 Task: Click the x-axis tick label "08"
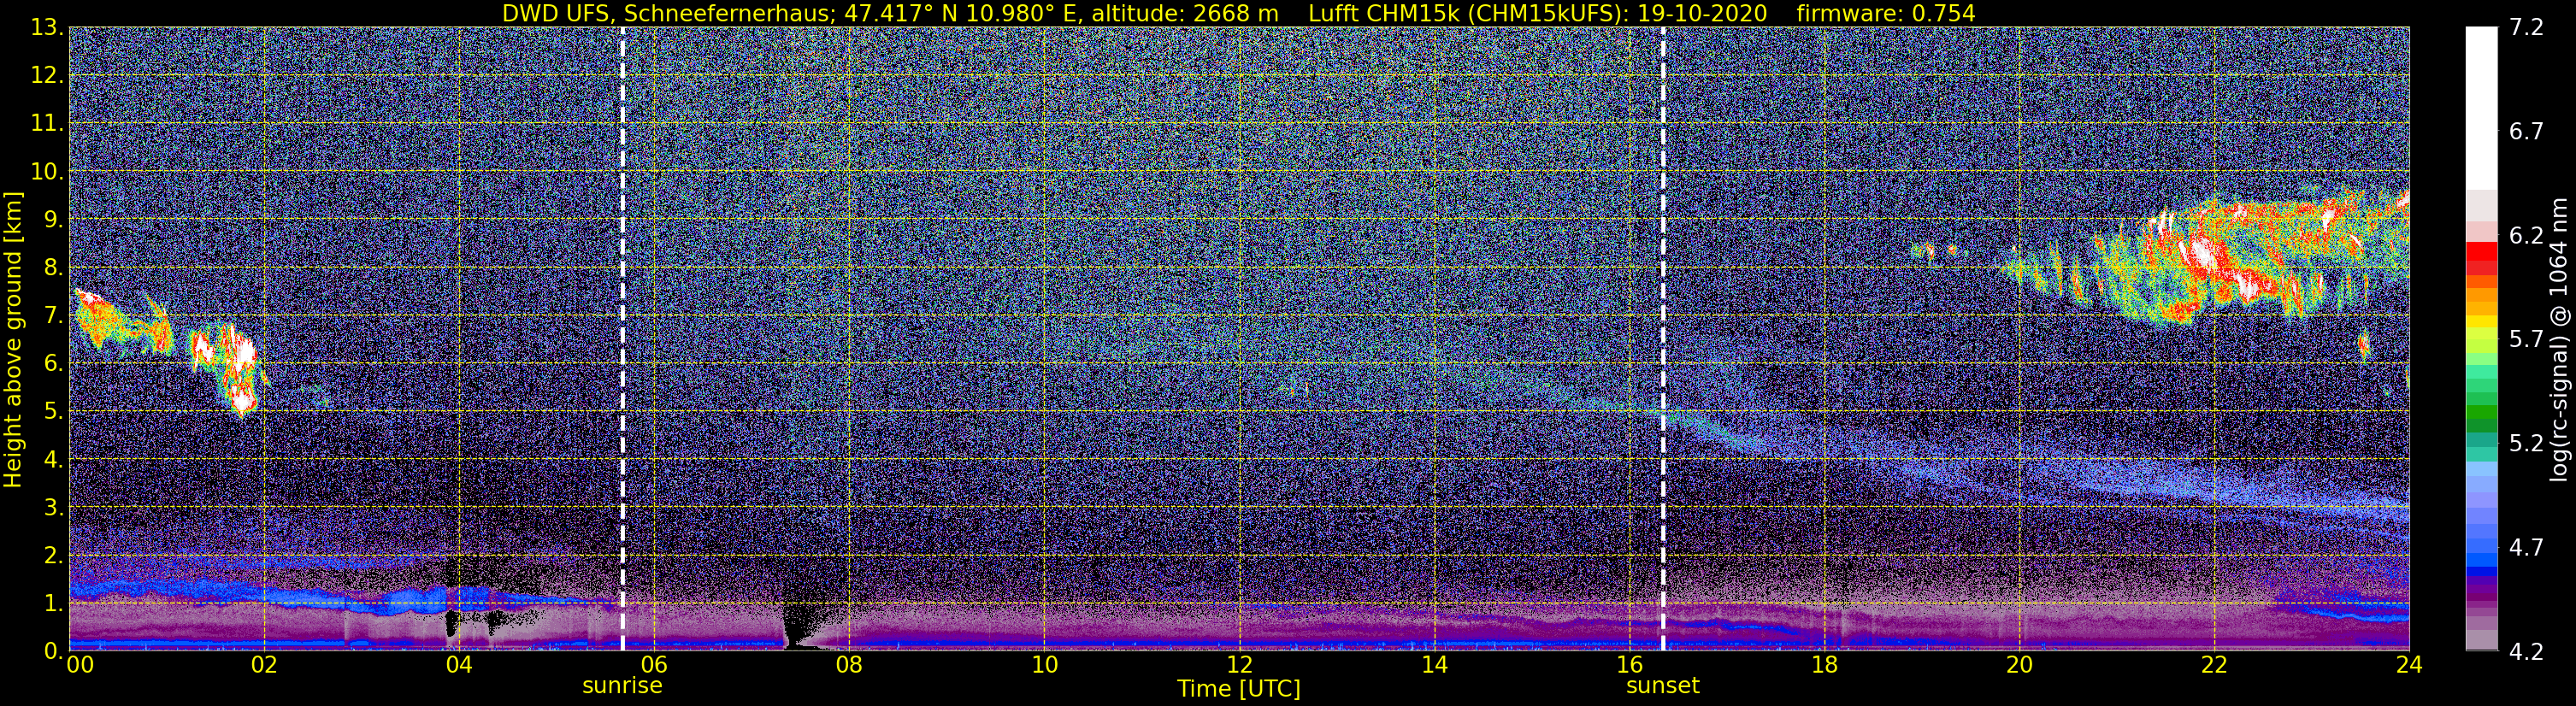pos(849,665)
